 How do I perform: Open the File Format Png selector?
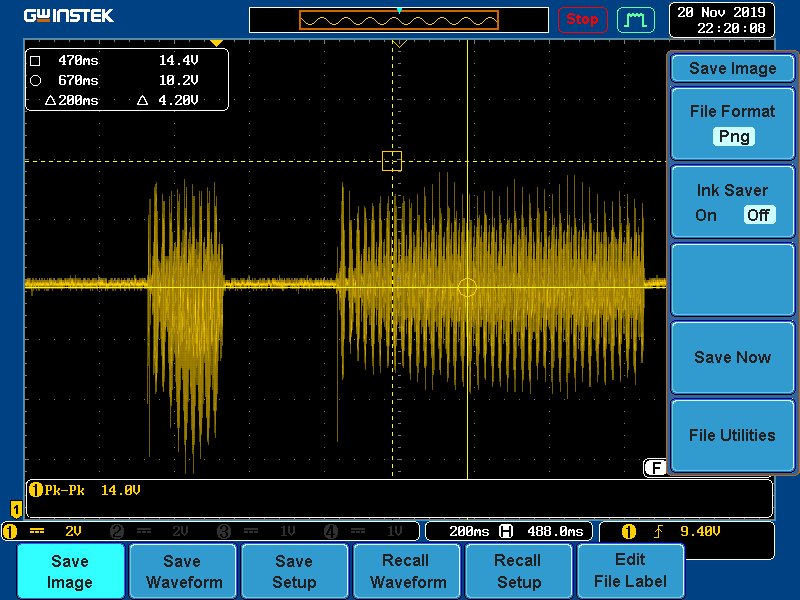[733, 137]
